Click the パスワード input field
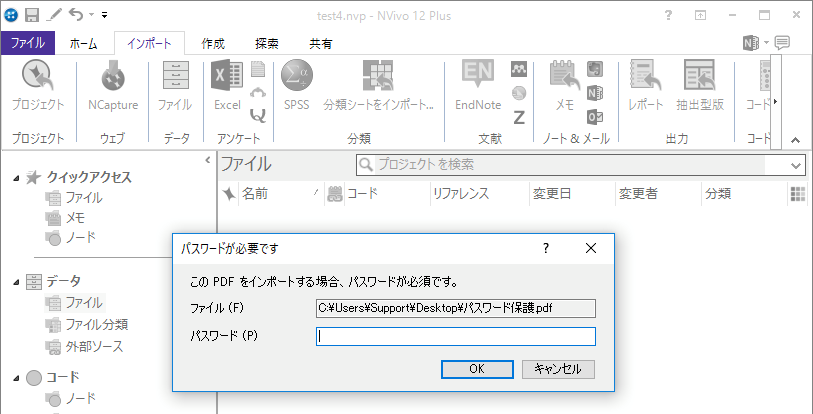 [455, 336]
